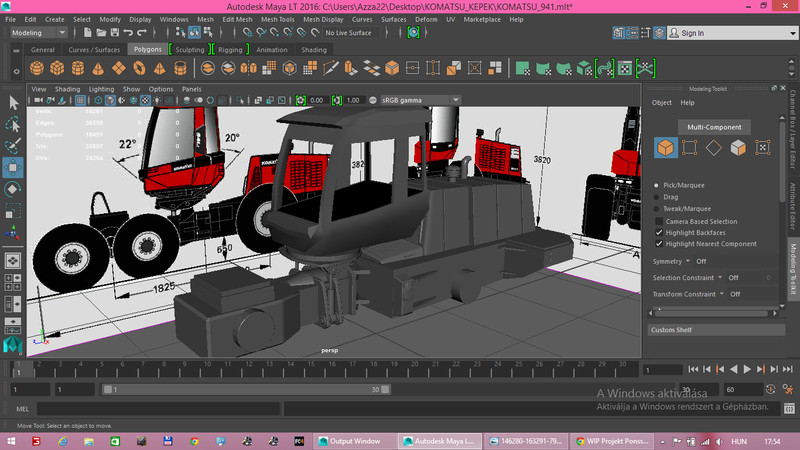Open the Symmetry dropdown
Screen dimensions: 800x450
tap(688, 261)
